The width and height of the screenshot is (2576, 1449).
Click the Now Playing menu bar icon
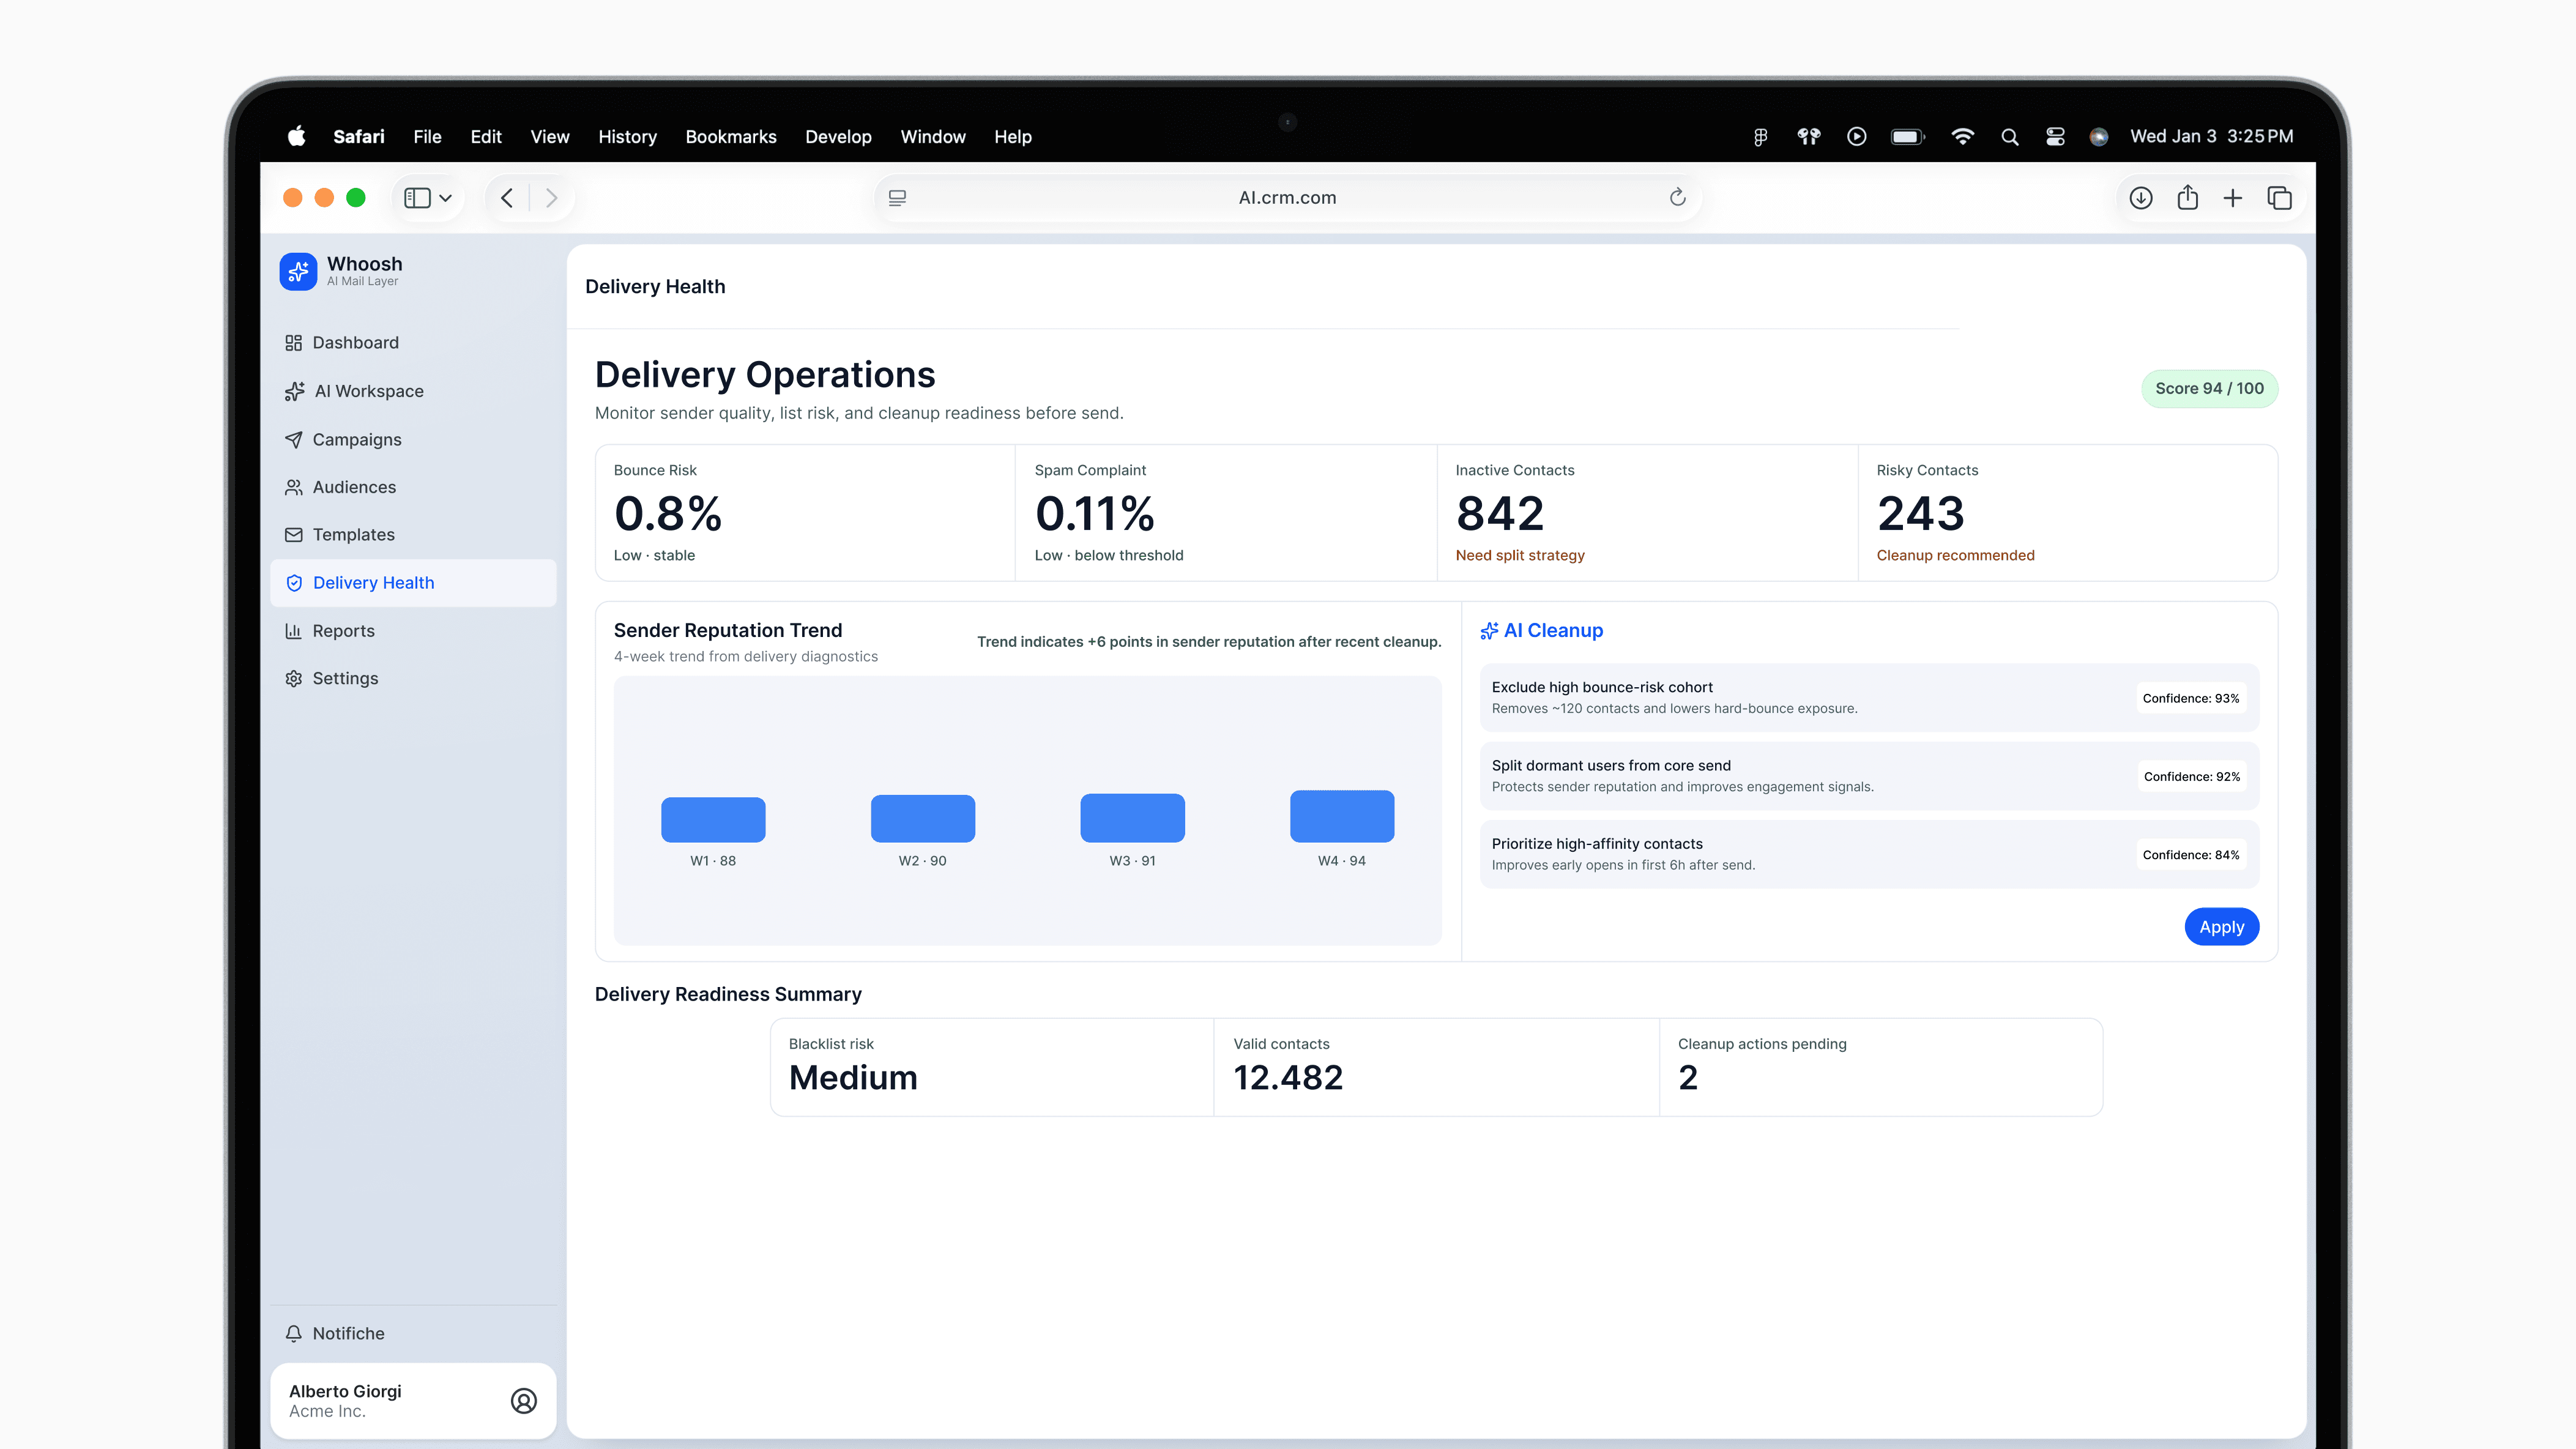pyautogui.click(x=1857, y=137)
